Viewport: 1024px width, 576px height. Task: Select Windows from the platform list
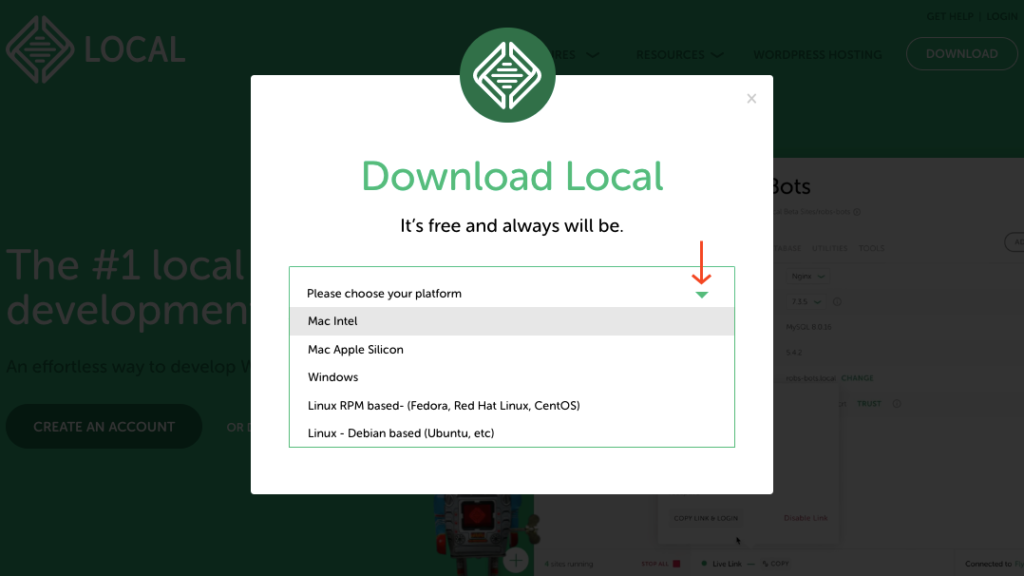coord(333,377)
